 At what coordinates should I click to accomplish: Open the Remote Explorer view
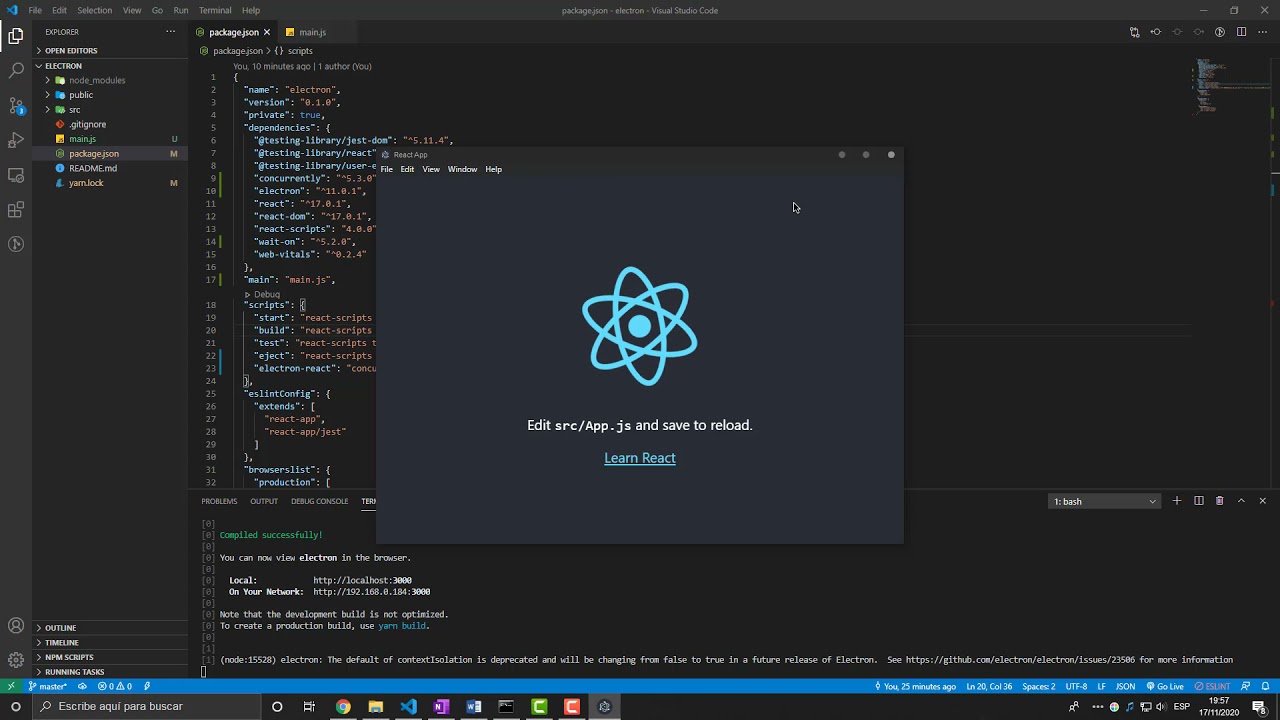16,175
